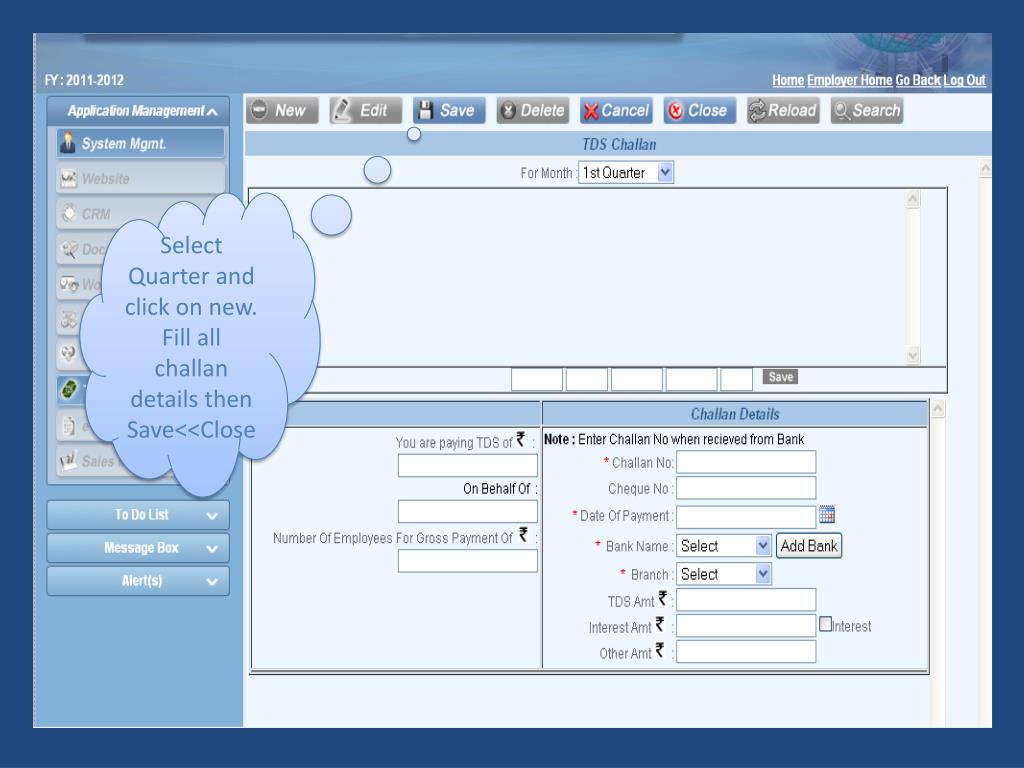
Task: Open System Mgmt. in the sidebar
Action: coord(141,143)
